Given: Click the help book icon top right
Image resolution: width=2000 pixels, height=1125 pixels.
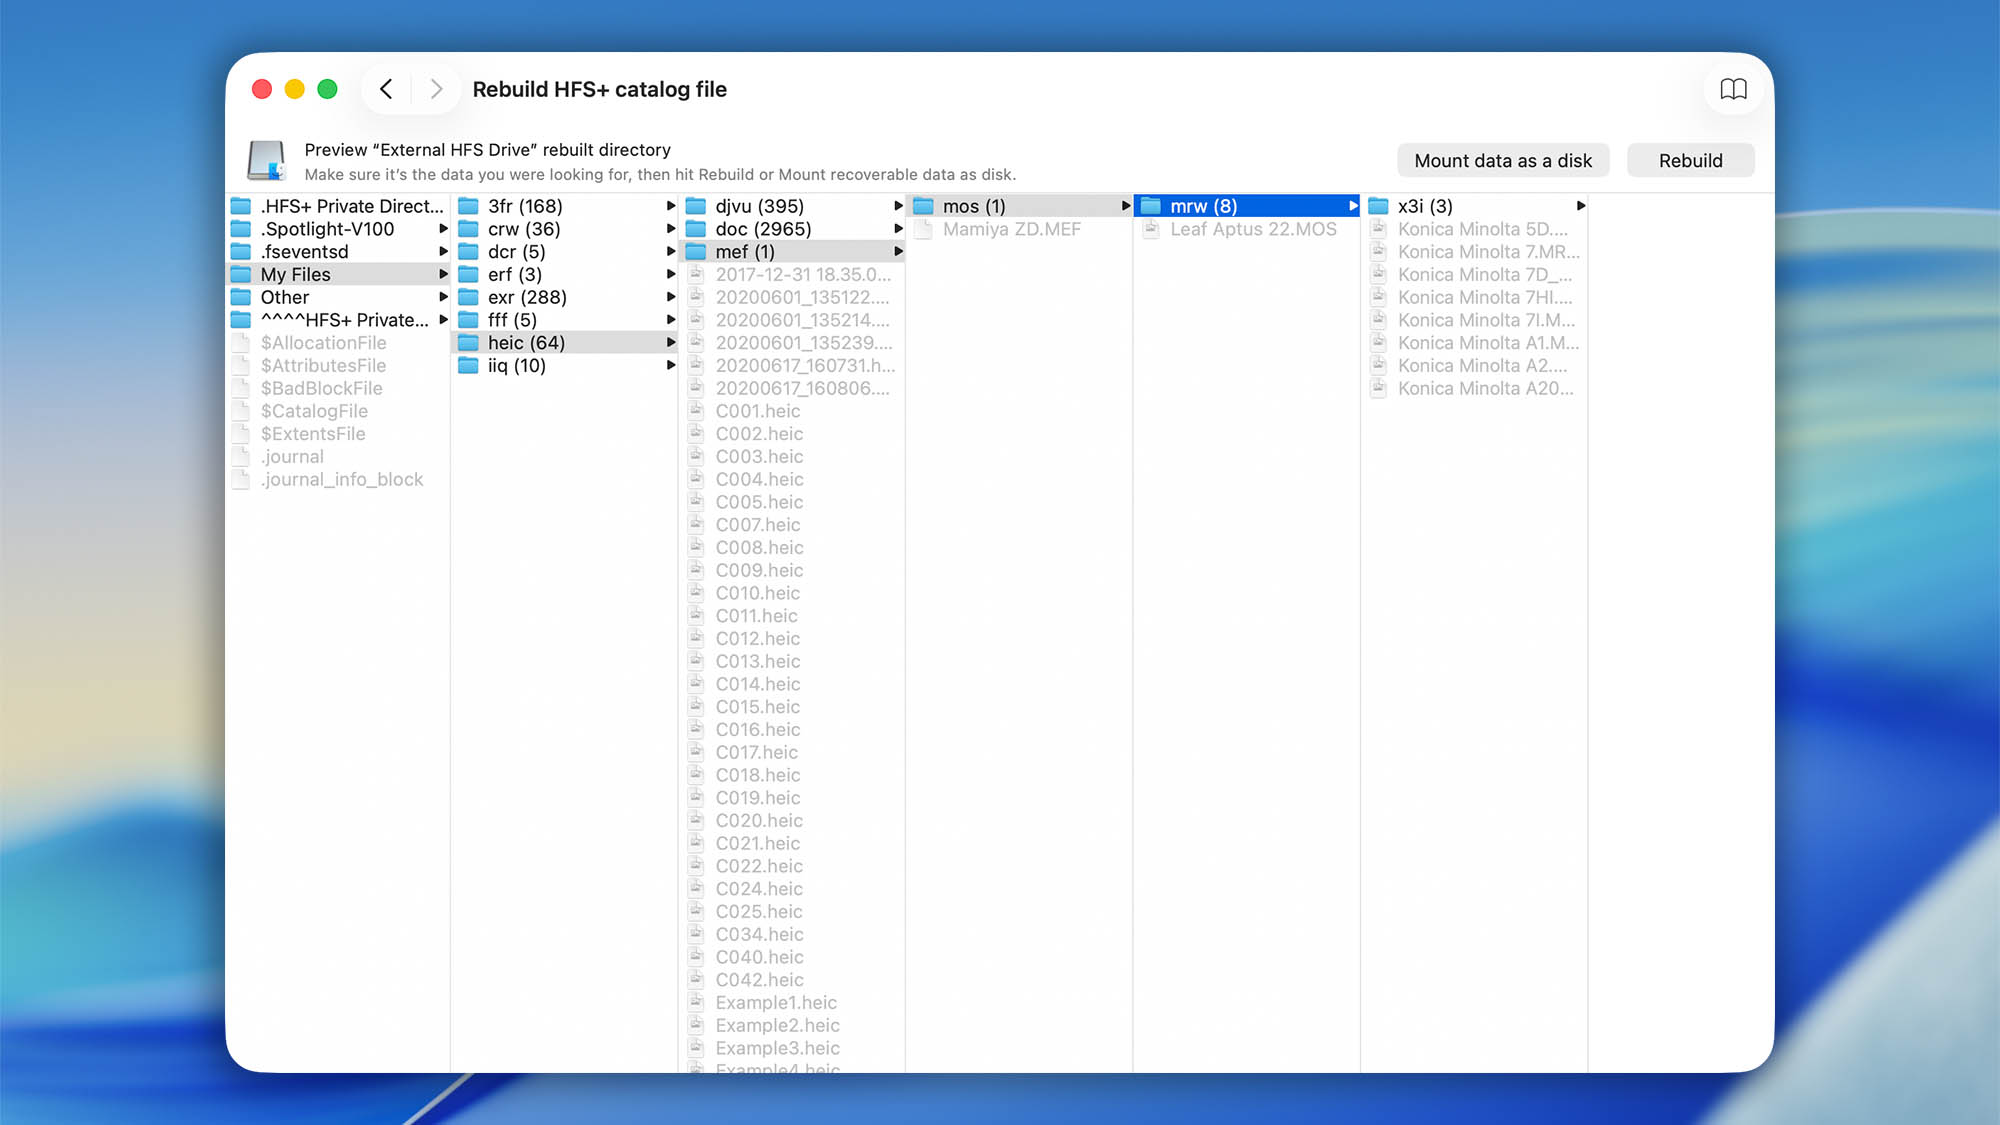Looking at the screenshot, I should coord(1734,89).
